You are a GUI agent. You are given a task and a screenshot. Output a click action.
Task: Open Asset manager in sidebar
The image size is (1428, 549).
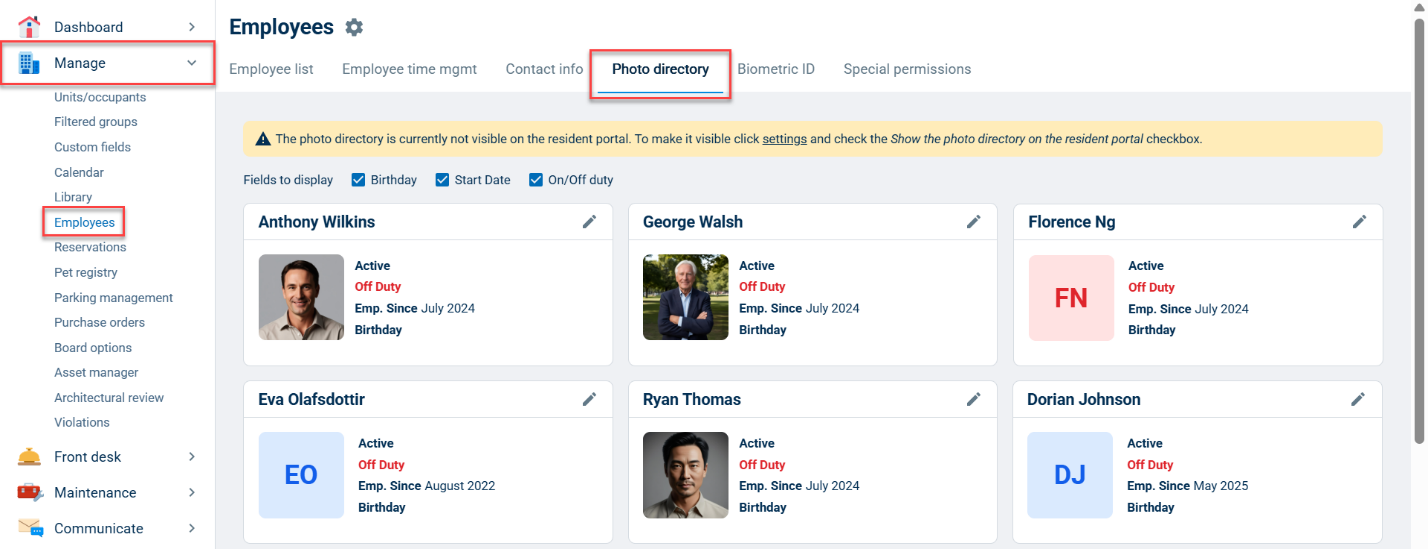[96, 372]
